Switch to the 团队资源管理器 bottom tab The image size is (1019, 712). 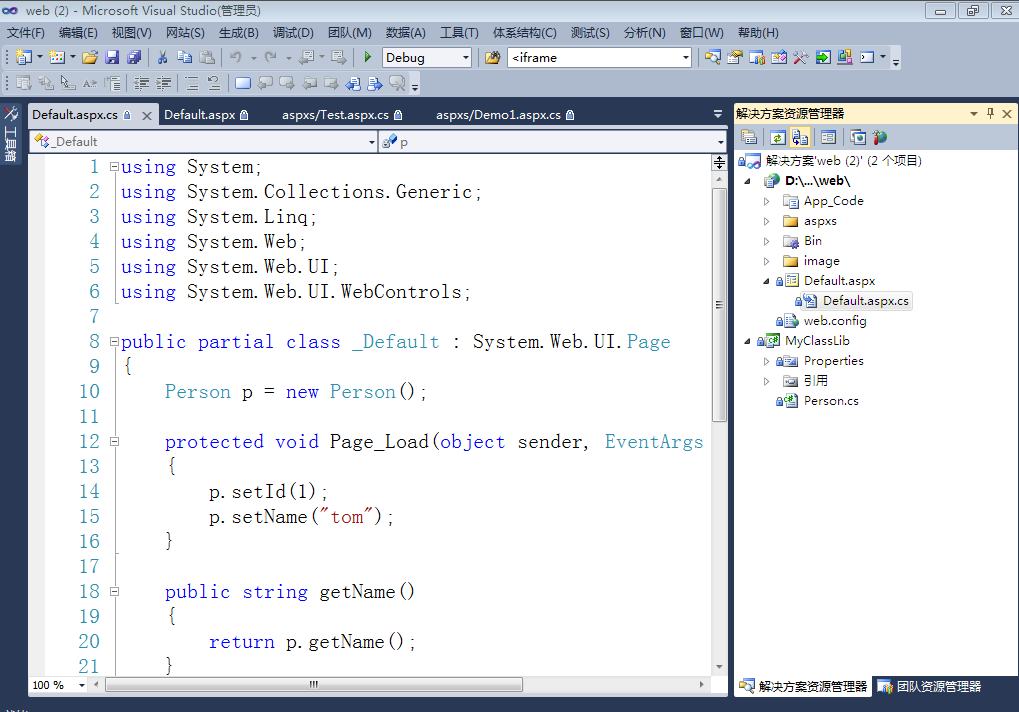coord(929,687)
